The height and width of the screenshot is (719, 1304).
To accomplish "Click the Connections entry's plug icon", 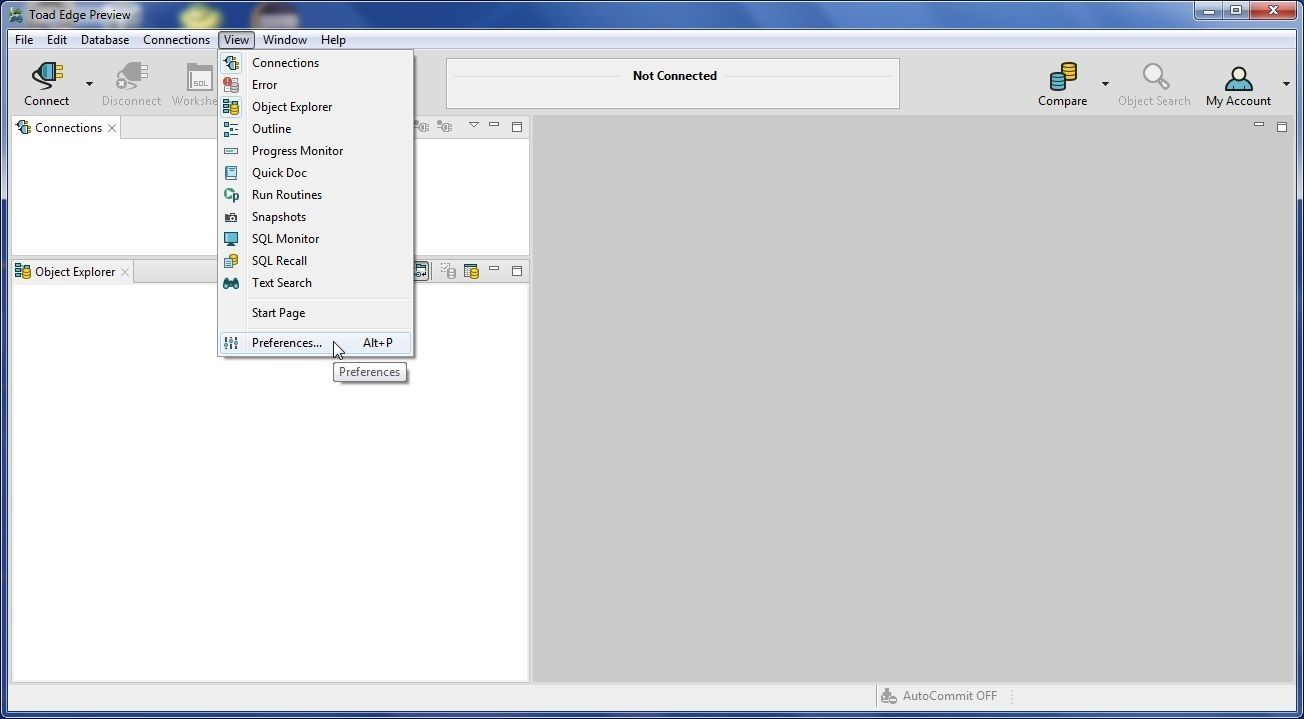I will [x=231, y=63].
